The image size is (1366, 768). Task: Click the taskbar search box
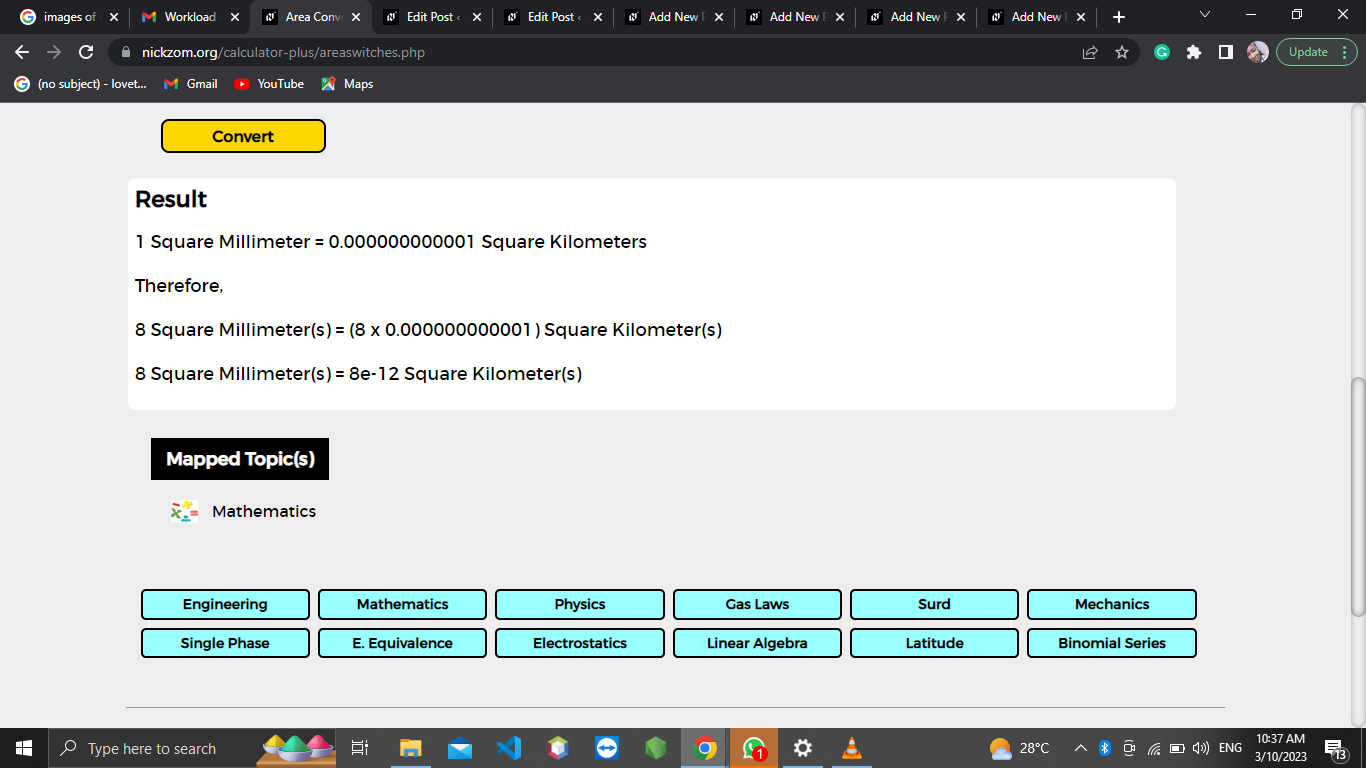click(x=193, y=748)
